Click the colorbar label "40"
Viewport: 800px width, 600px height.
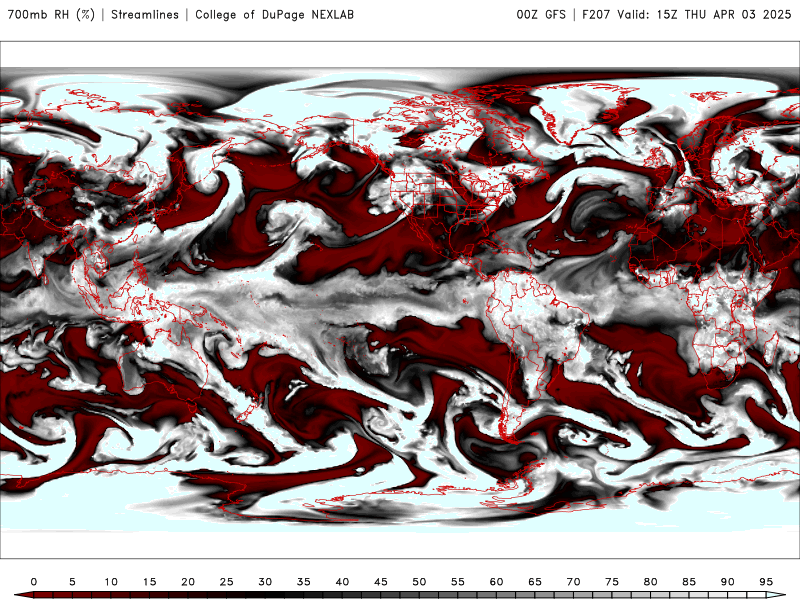(x=342, y=582)
